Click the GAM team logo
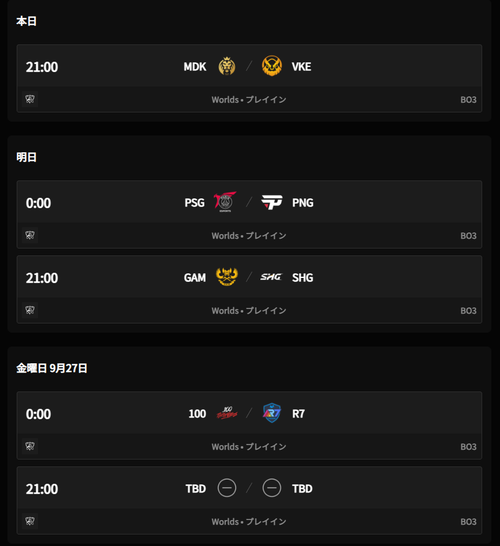The image size is (500, 546). (x=227, y=277)
